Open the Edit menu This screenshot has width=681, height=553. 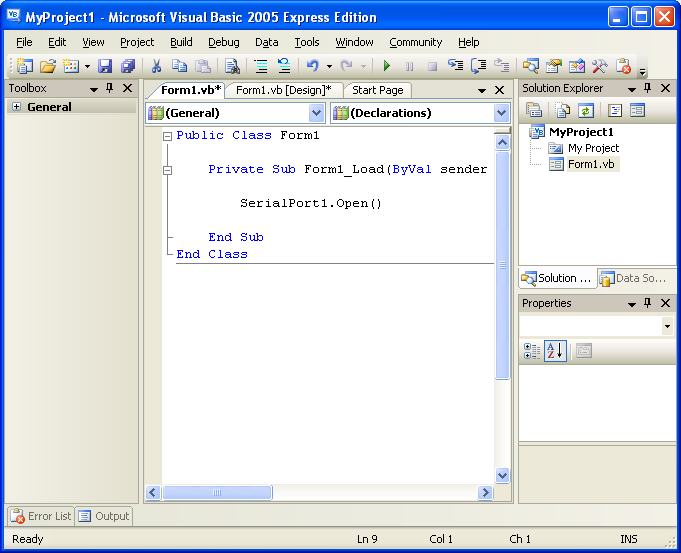pyautogui.click(x=57, y=42)
